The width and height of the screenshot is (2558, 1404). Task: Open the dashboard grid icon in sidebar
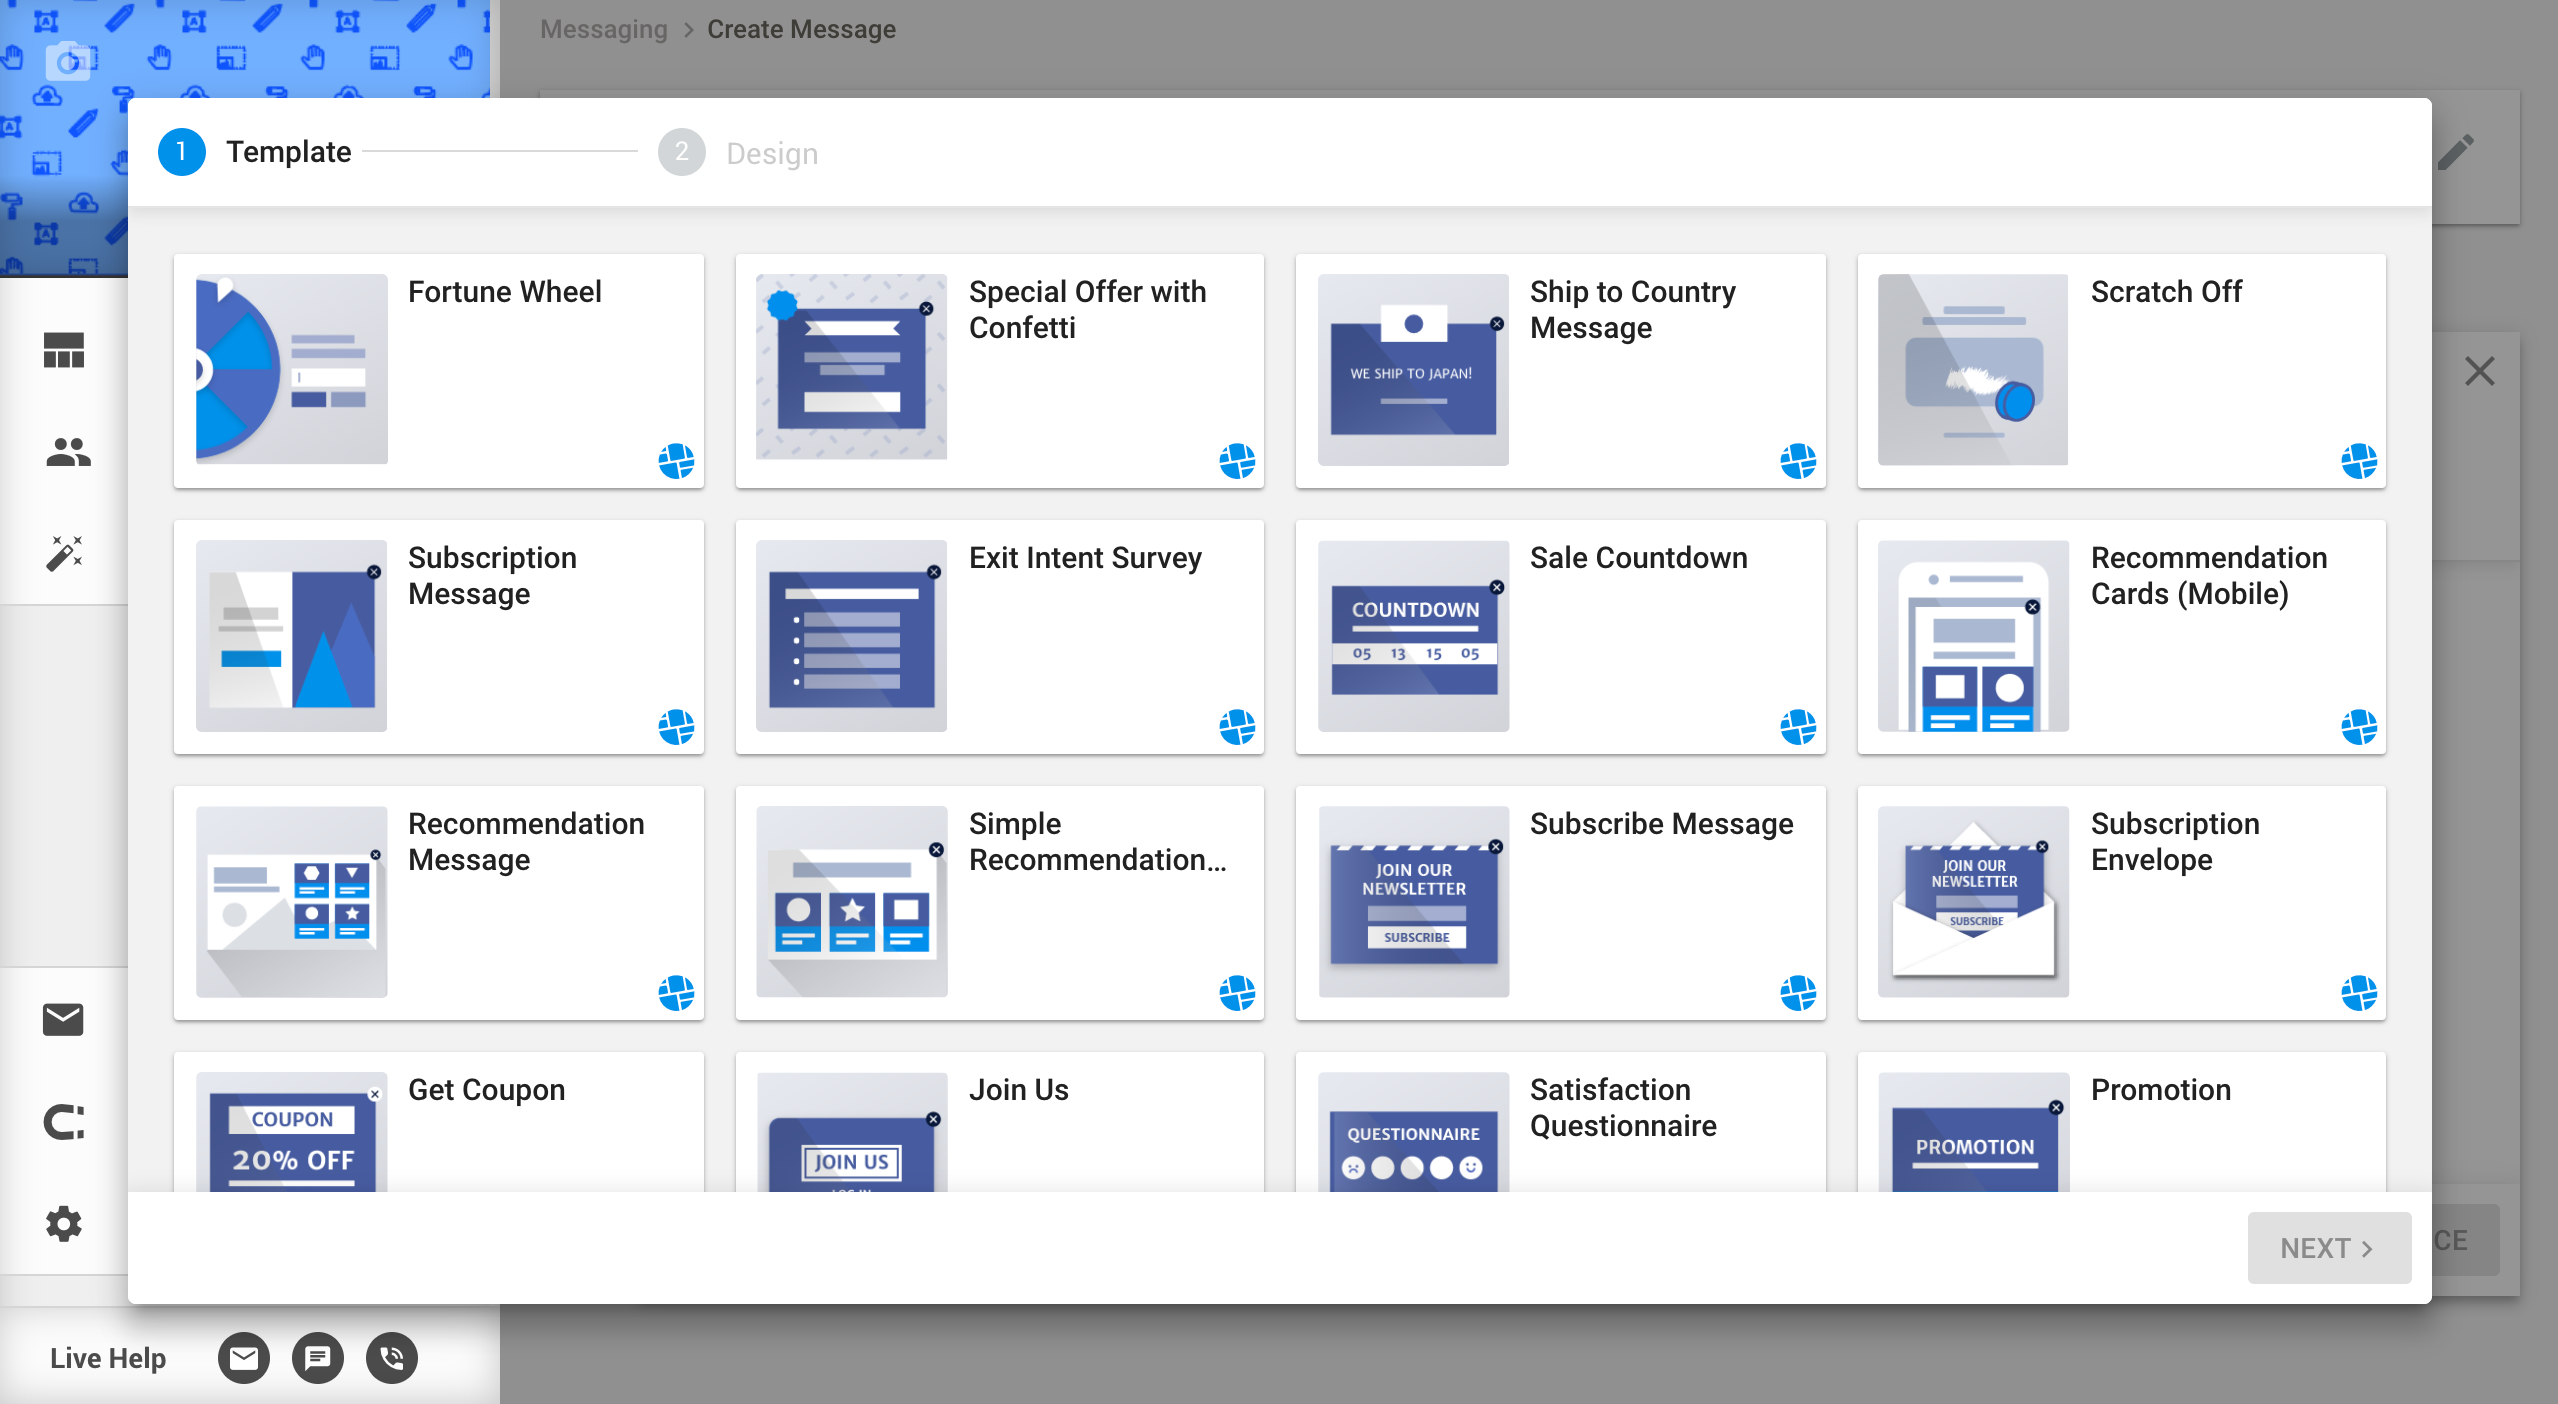pyautogui.click(x=64, y=350)
